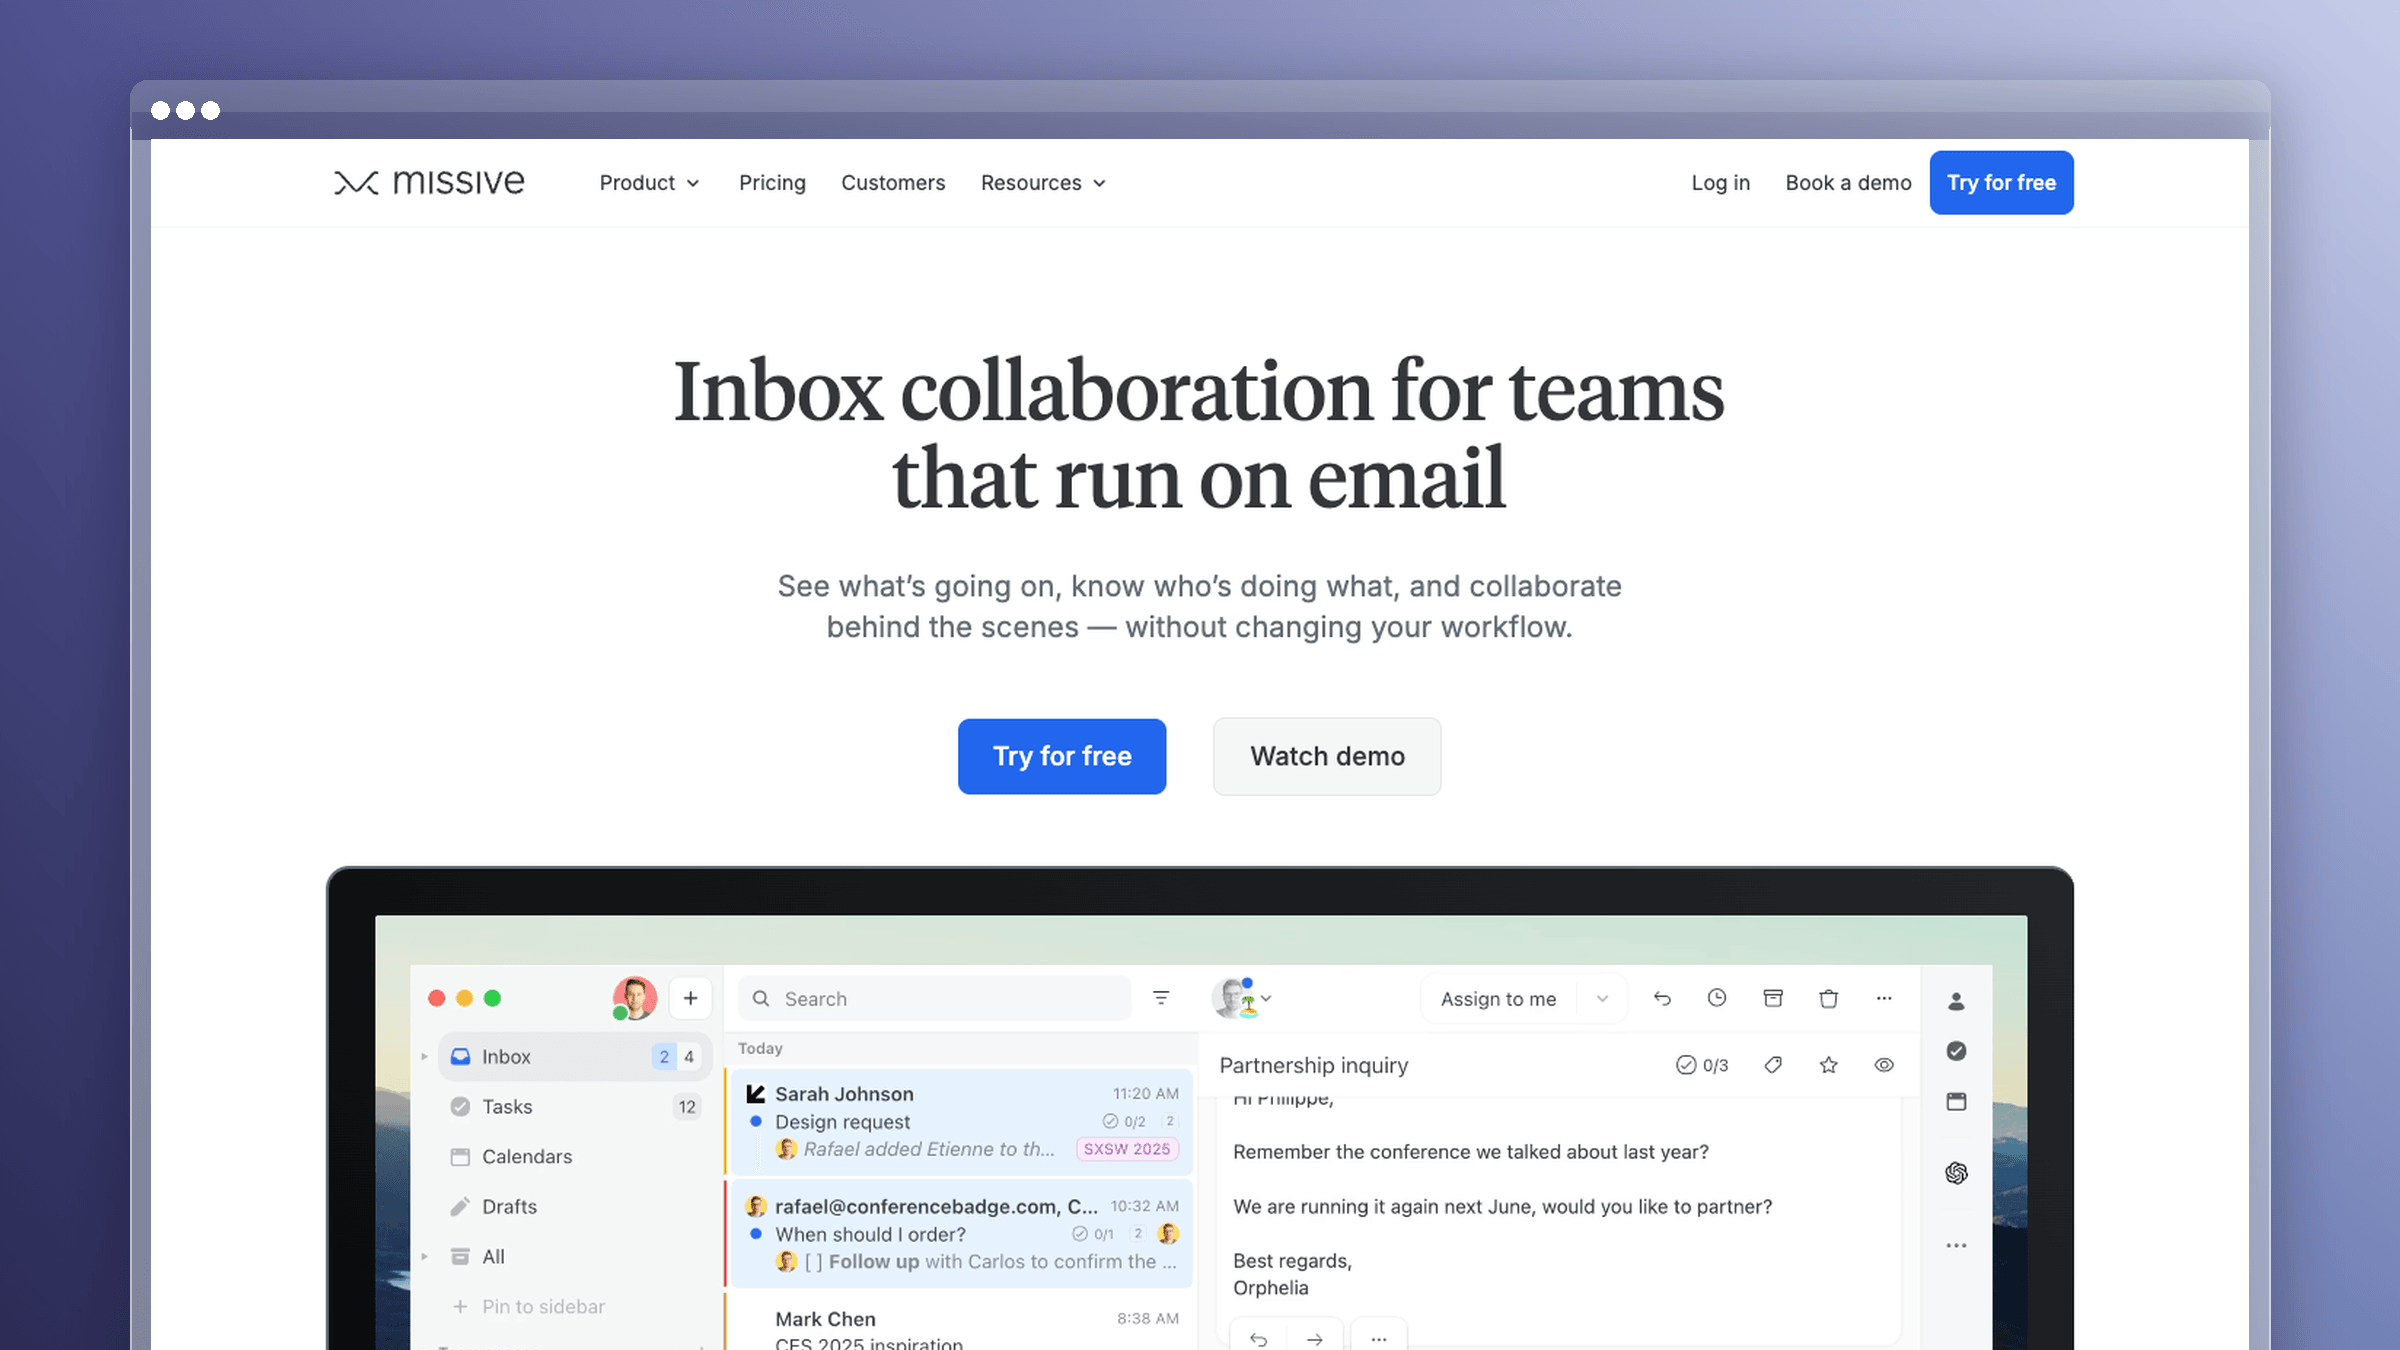Click the label tag icon on Partnership inquiry

pos(1773,1065)
